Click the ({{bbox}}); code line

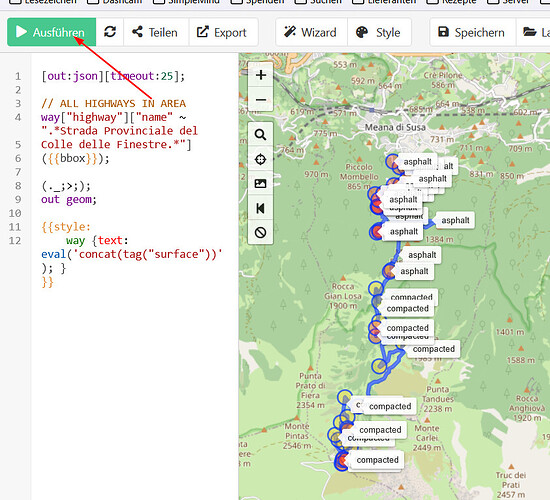tap(75, 158)
